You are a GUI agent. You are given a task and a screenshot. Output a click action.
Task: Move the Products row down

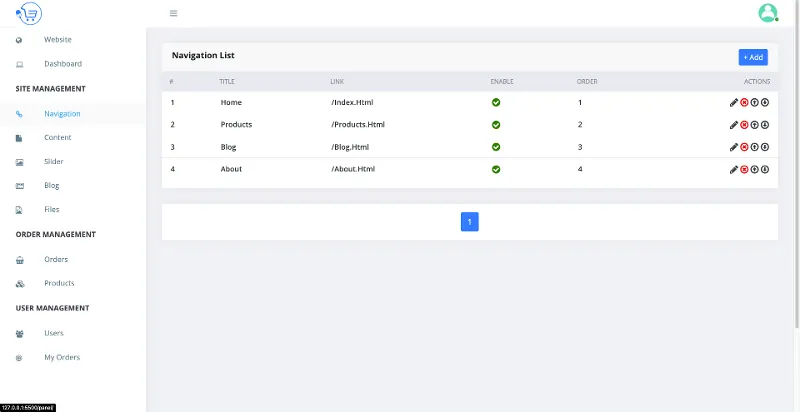pyautogui.click(x=765, y=125)
